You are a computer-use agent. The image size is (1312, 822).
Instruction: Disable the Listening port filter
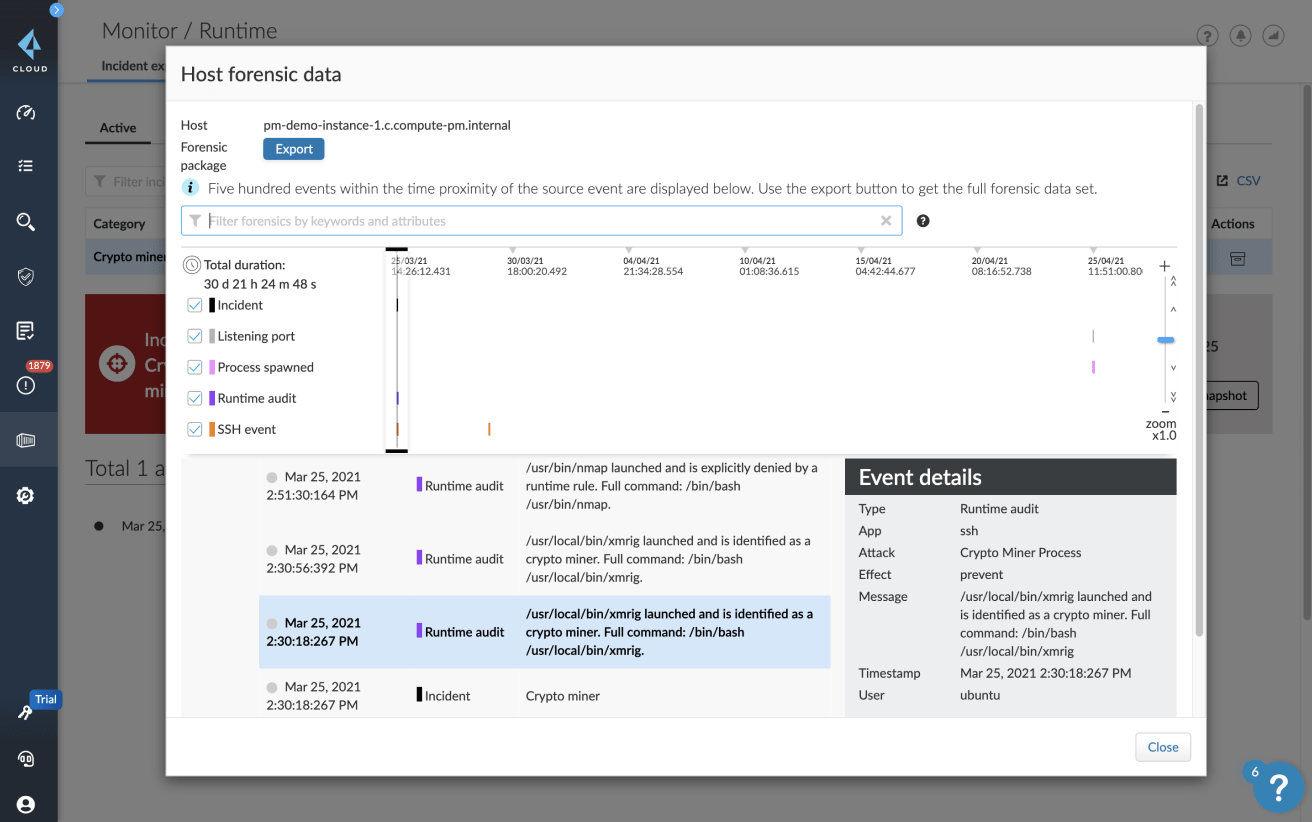pos(194,336)
